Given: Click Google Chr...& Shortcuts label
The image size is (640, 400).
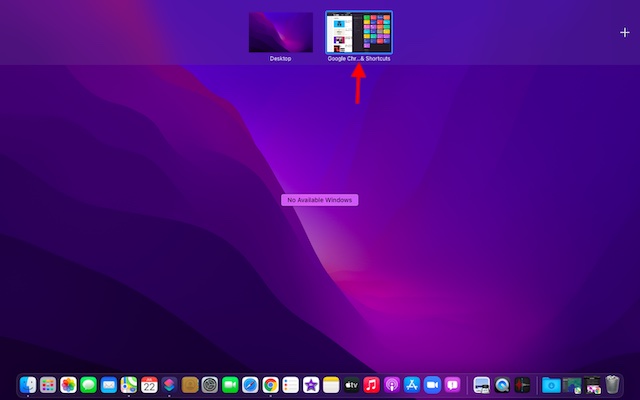Looking at the screenshot, I should (x=359, y=58).
